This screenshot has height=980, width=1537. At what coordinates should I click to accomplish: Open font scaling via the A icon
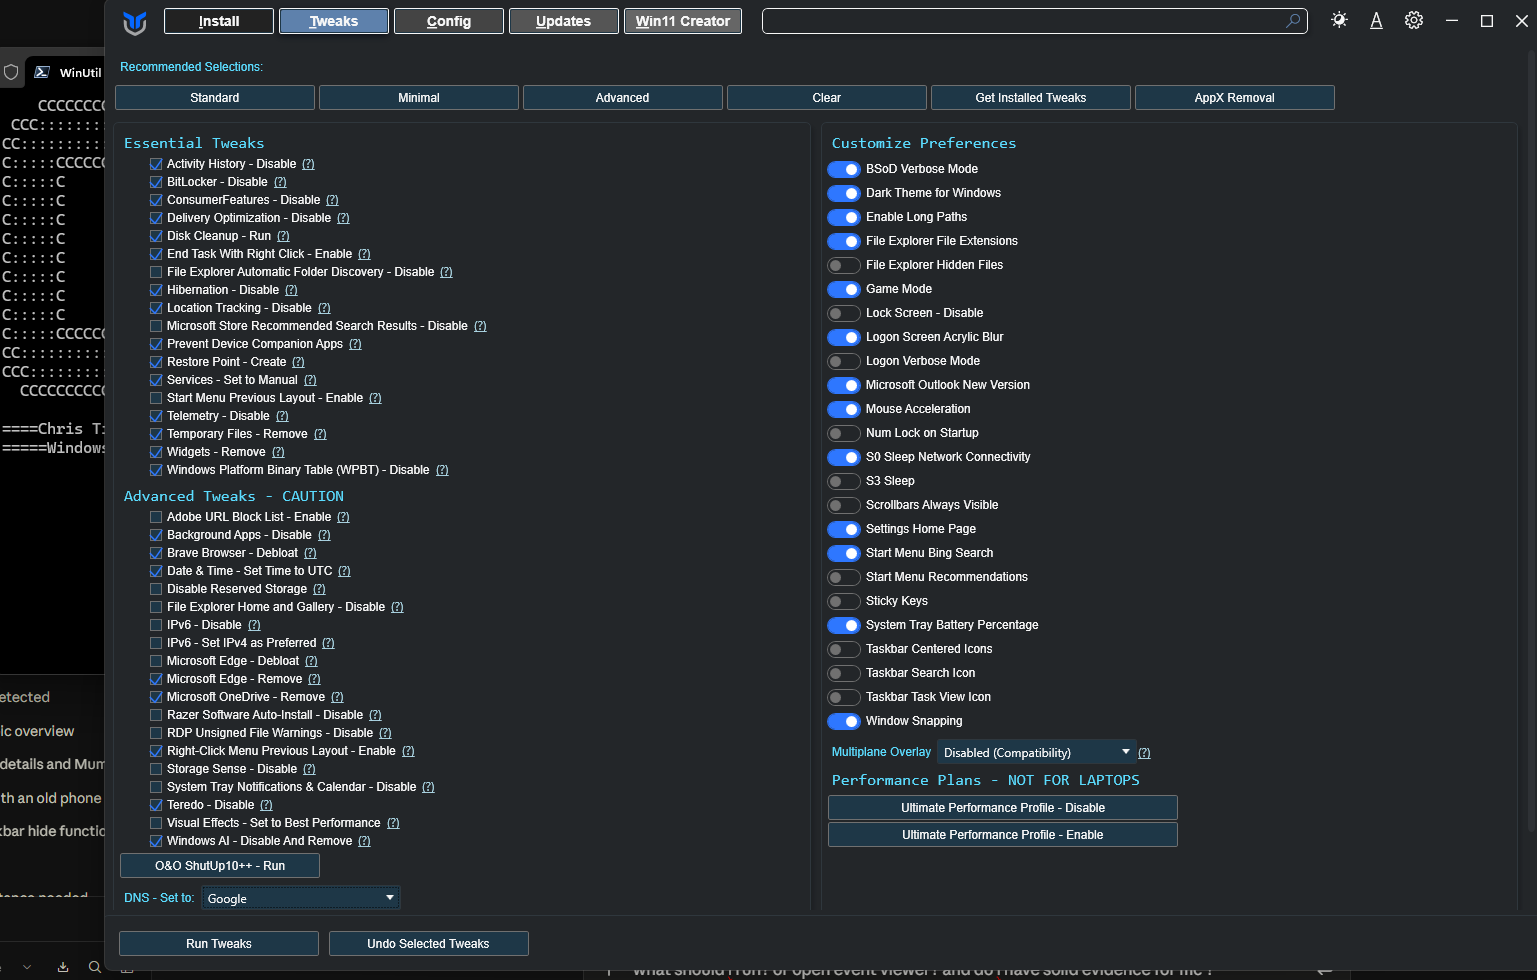[1376, 20]
